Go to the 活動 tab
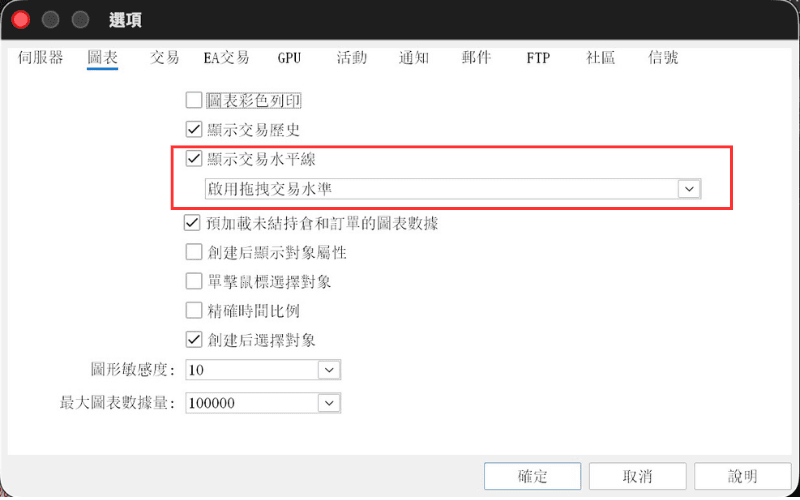 (352, 58)
